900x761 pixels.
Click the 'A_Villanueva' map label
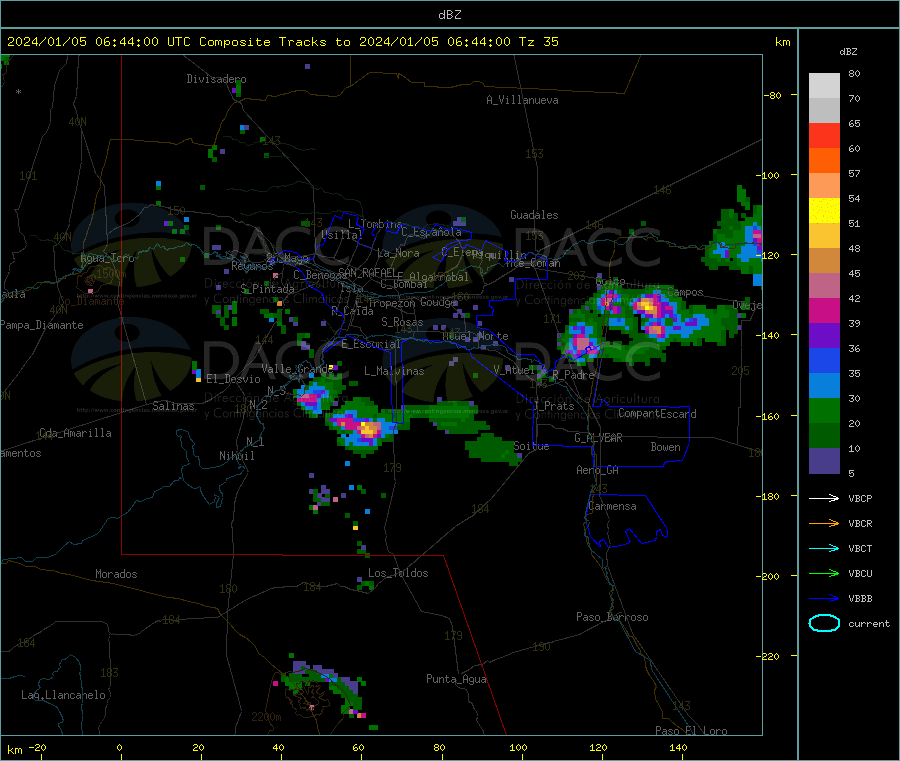(522, 100)
